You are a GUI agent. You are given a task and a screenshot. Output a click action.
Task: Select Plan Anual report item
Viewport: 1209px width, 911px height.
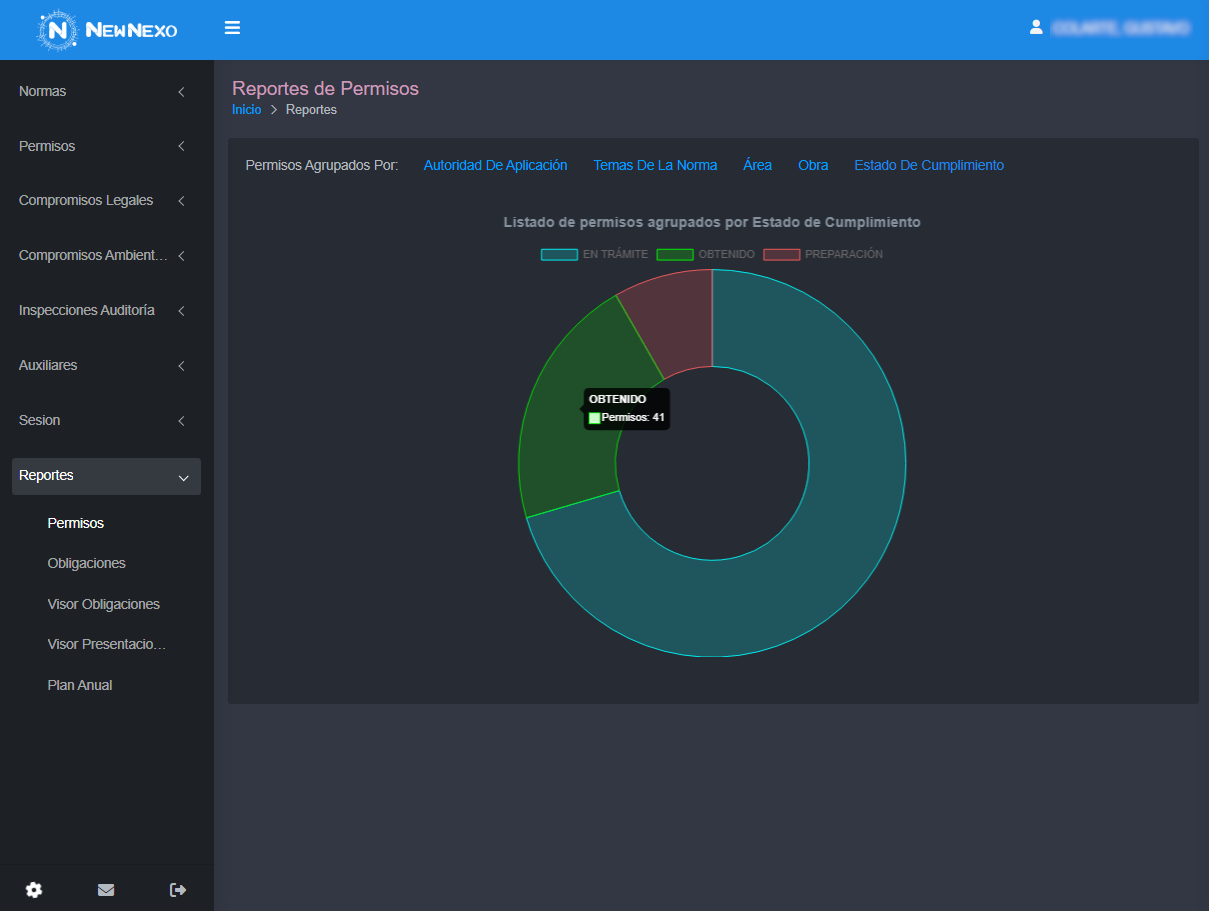click(80, 686)
